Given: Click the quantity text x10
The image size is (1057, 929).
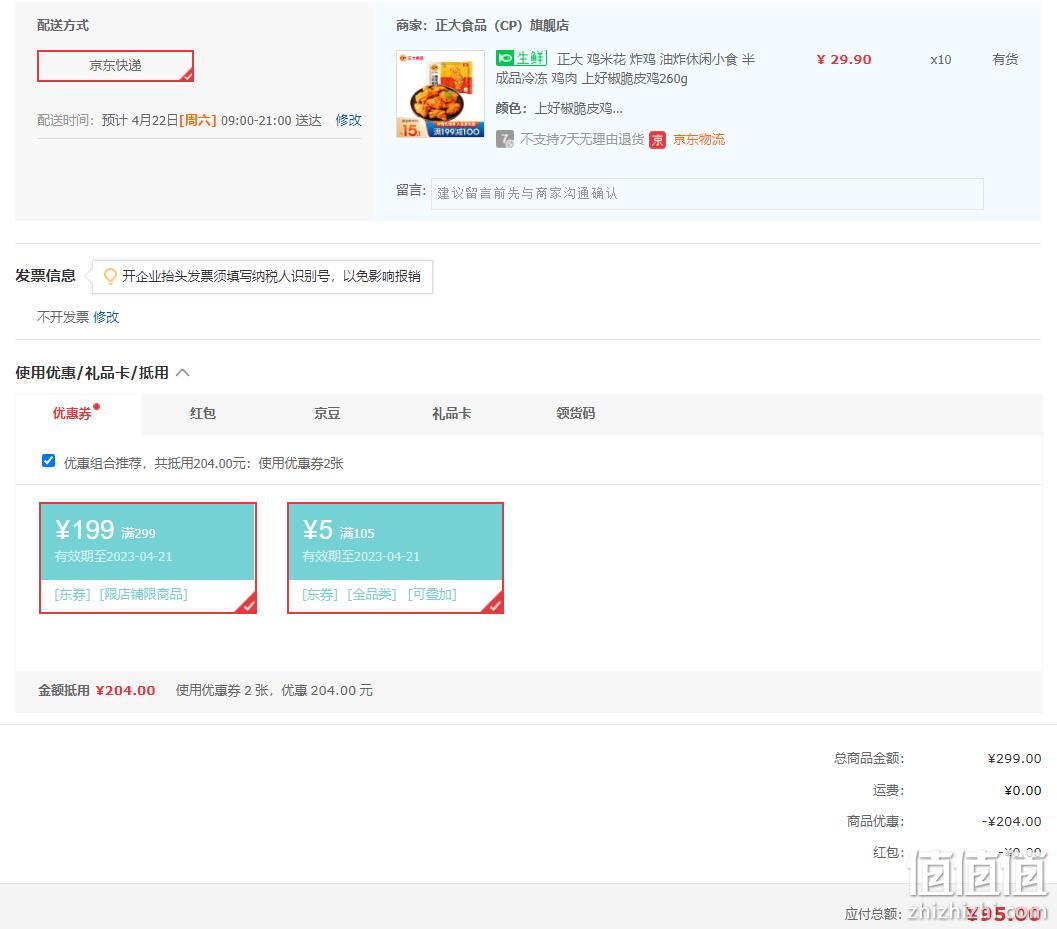Looking at the screenshot, I should point(940,59).
